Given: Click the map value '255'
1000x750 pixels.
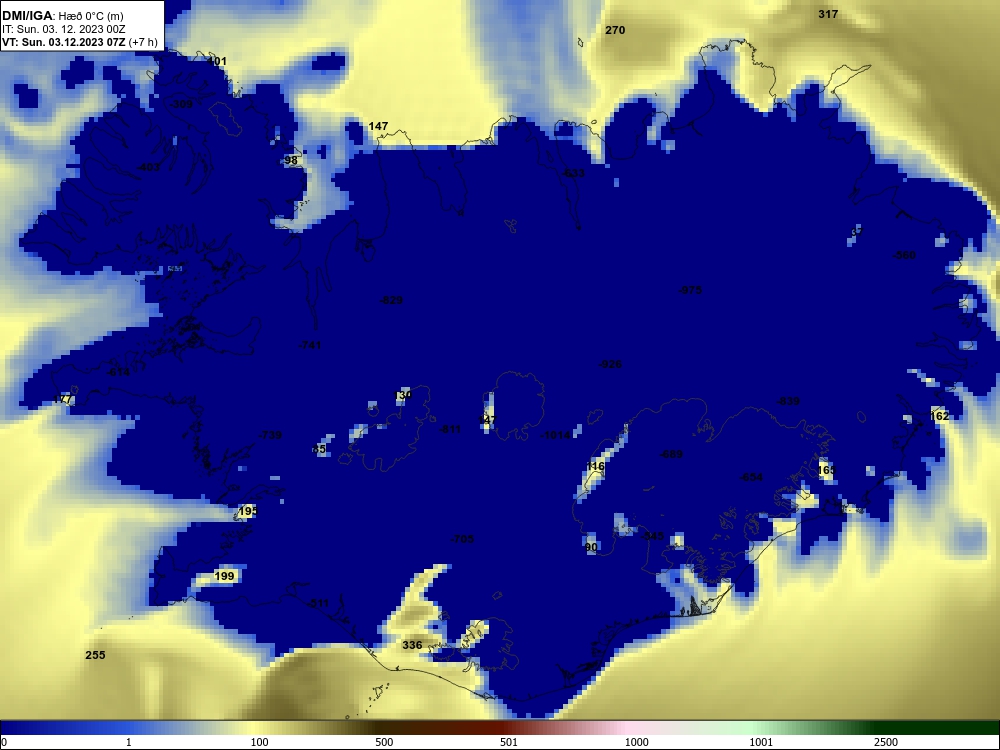Looking at the screenshot, I should tap(95, 655).
